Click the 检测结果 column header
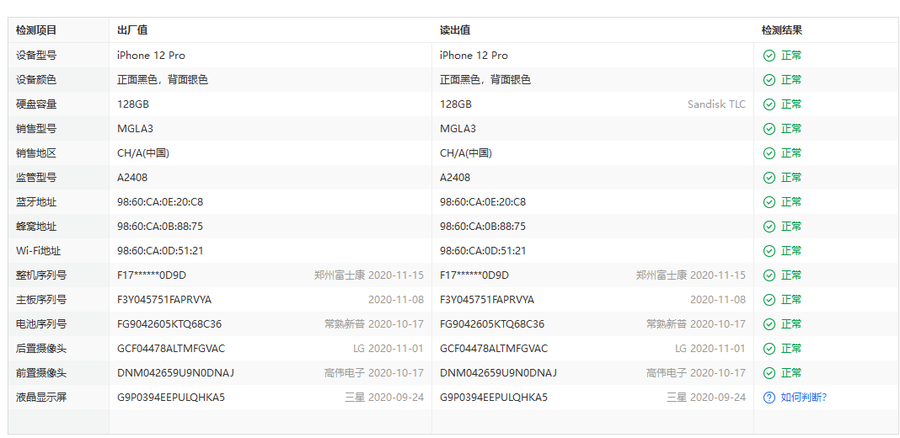This screenshot has width=900, height=438. click(782, 30)
